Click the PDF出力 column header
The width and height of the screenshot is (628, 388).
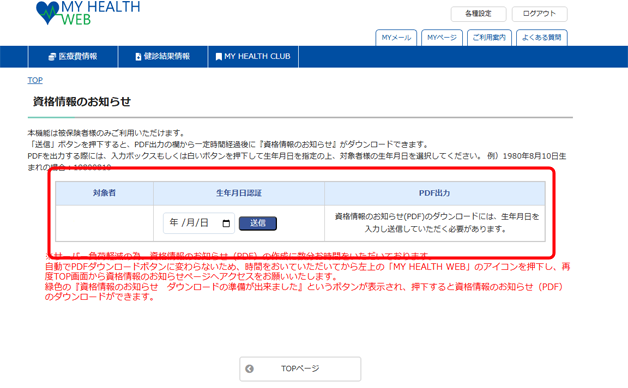point(435,193)
